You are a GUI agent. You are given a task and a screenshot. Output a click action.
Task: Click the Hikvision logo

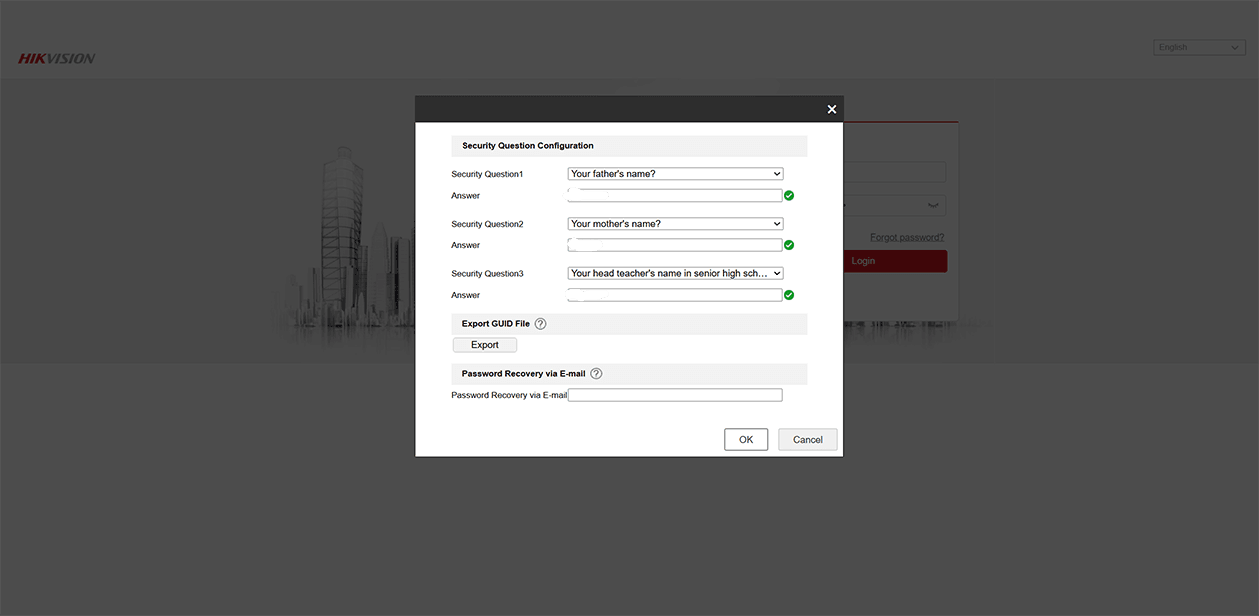[x=57, y=59]
